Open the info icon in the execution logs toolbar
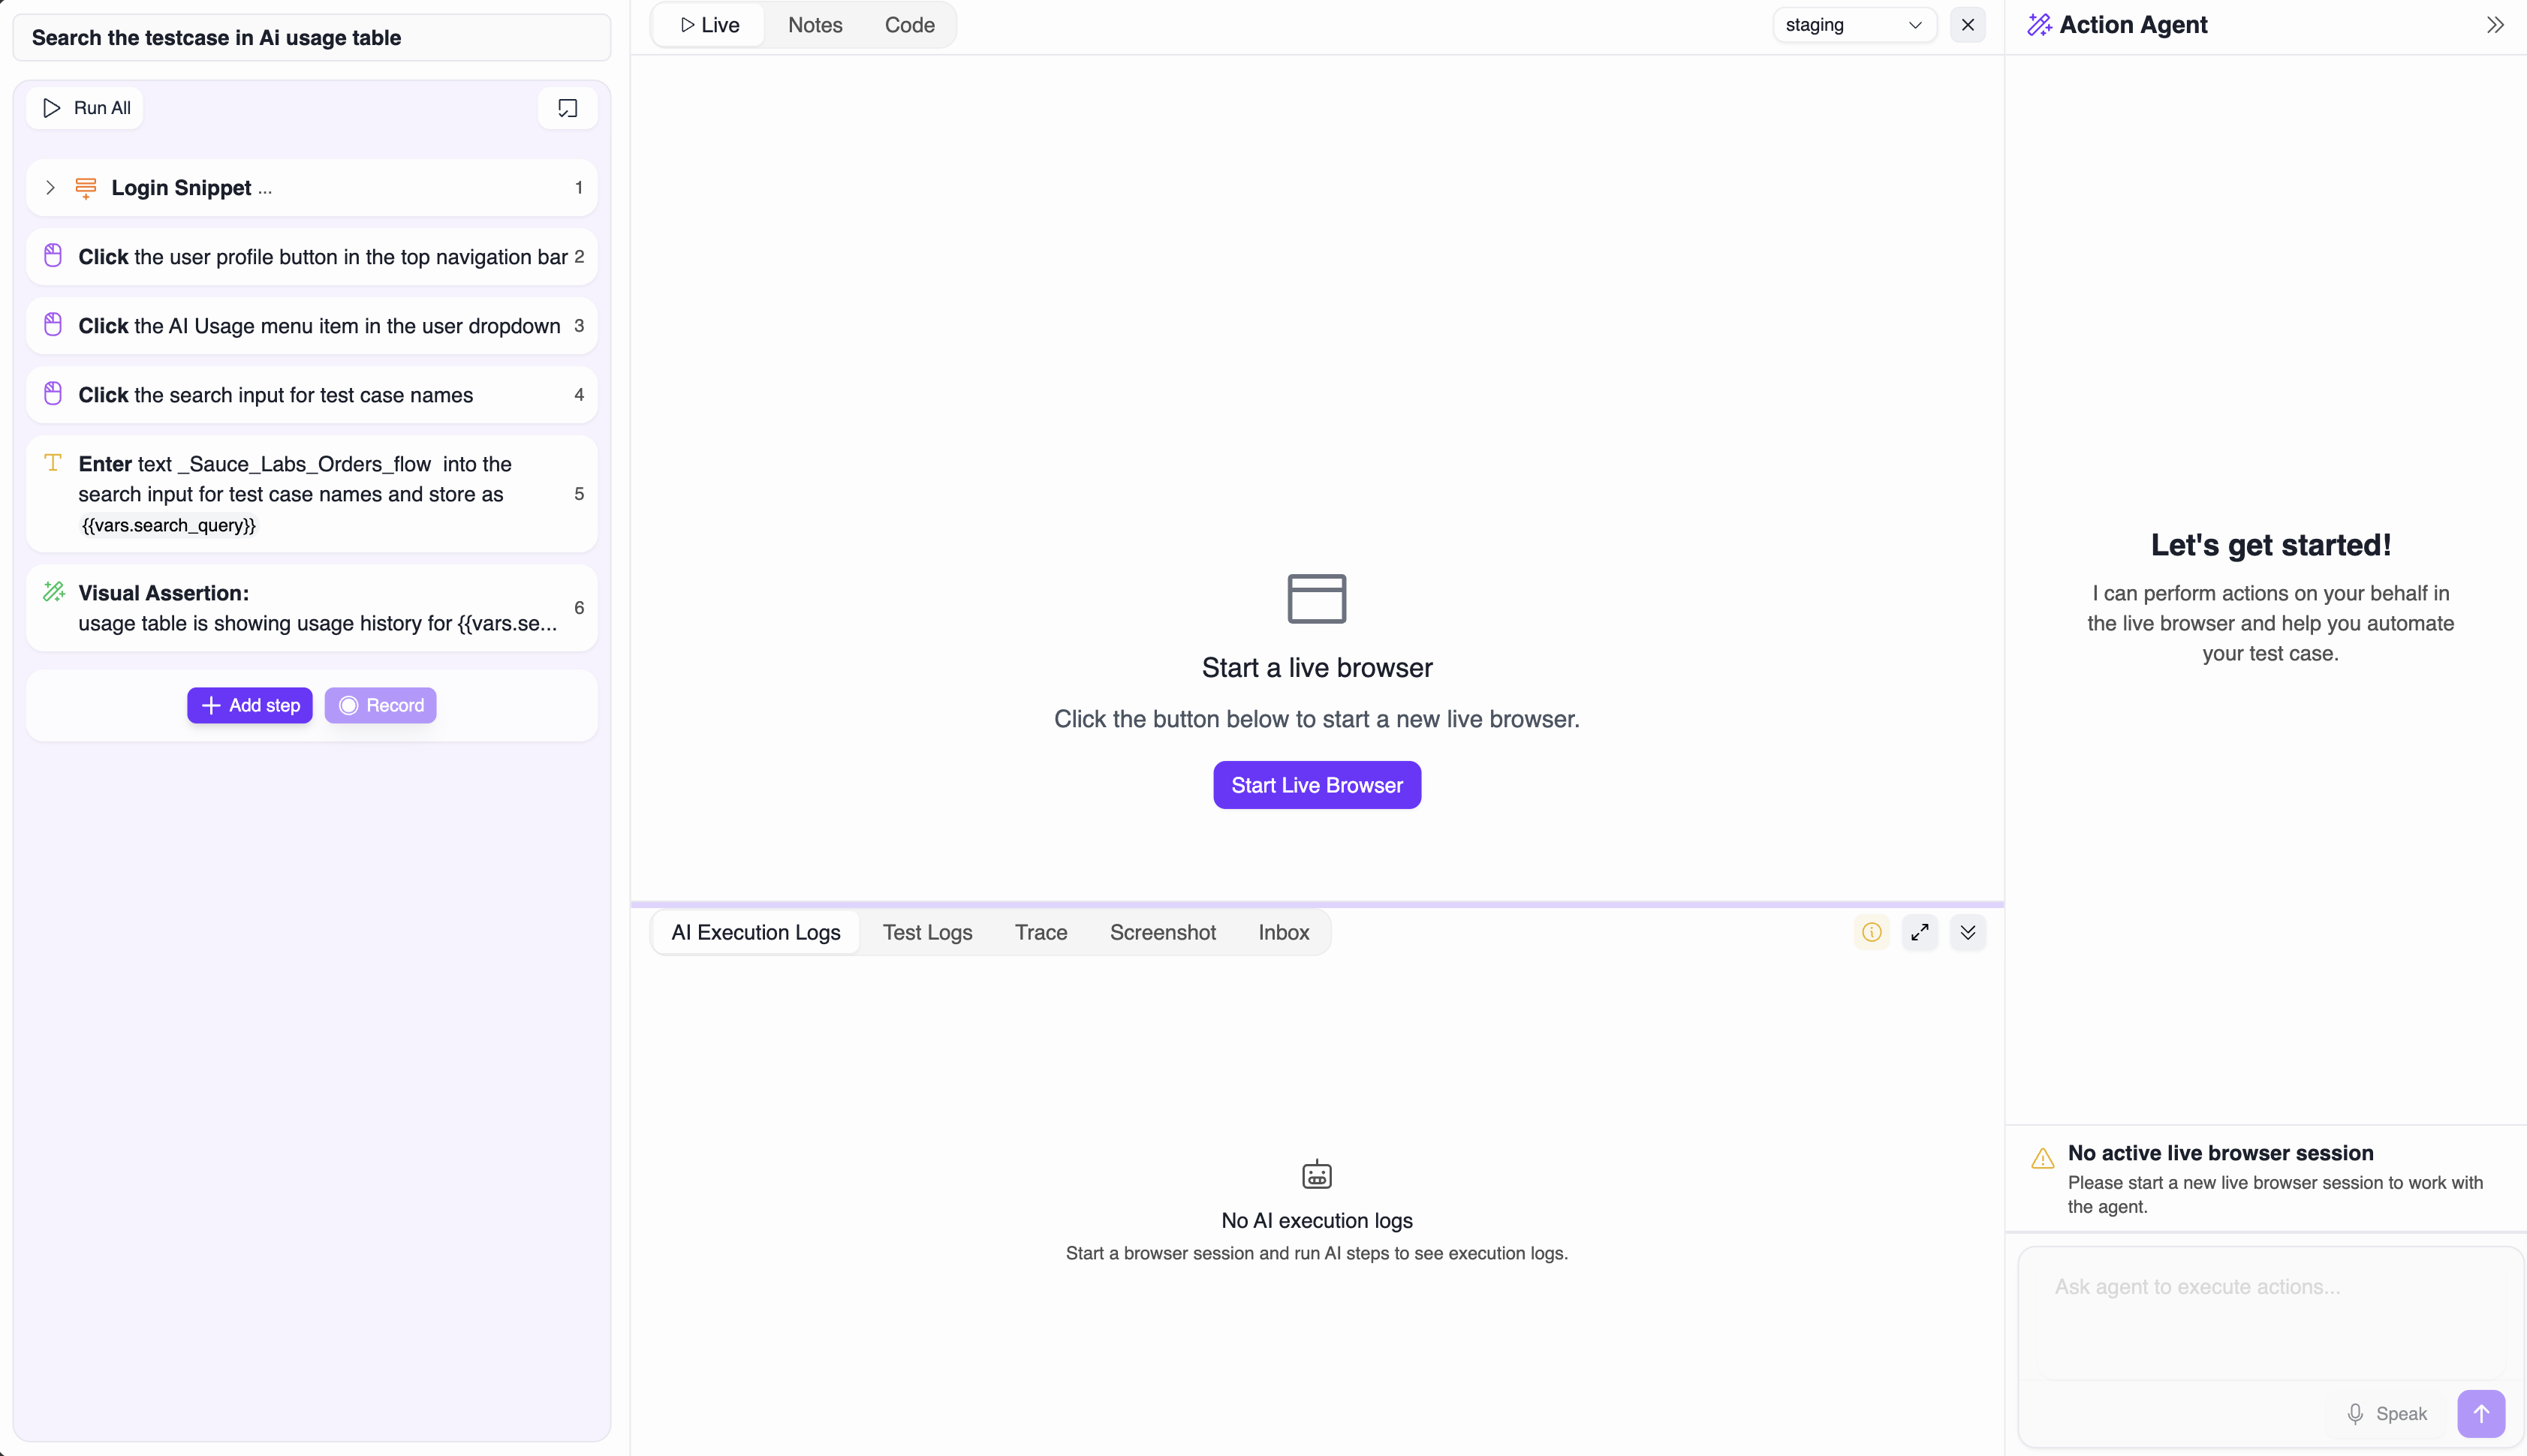The image size is (2527, 1456). pyautogui.click(x=1870, y=931)
